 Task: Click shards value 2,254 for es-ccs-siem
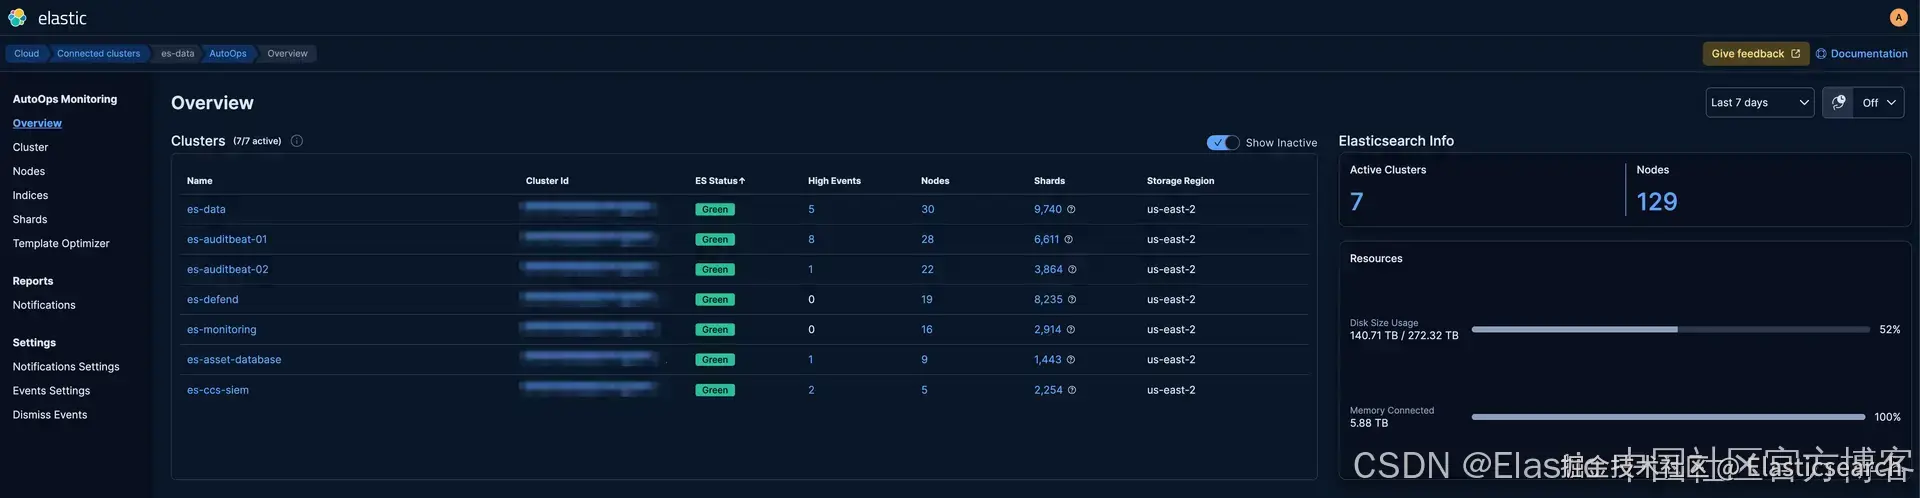(1048, 390)
